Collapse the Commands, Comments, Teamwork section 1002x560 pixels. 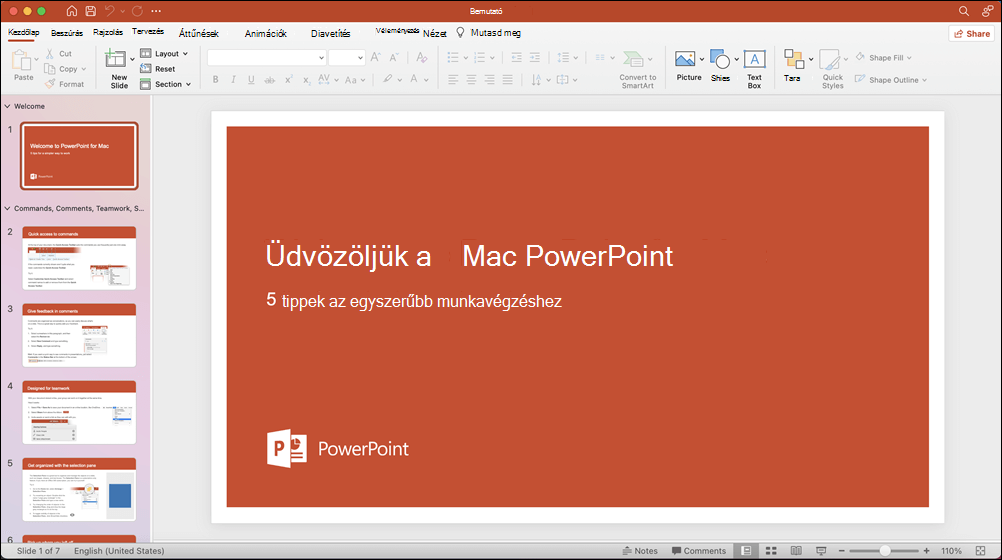click(x=7, y=208)
